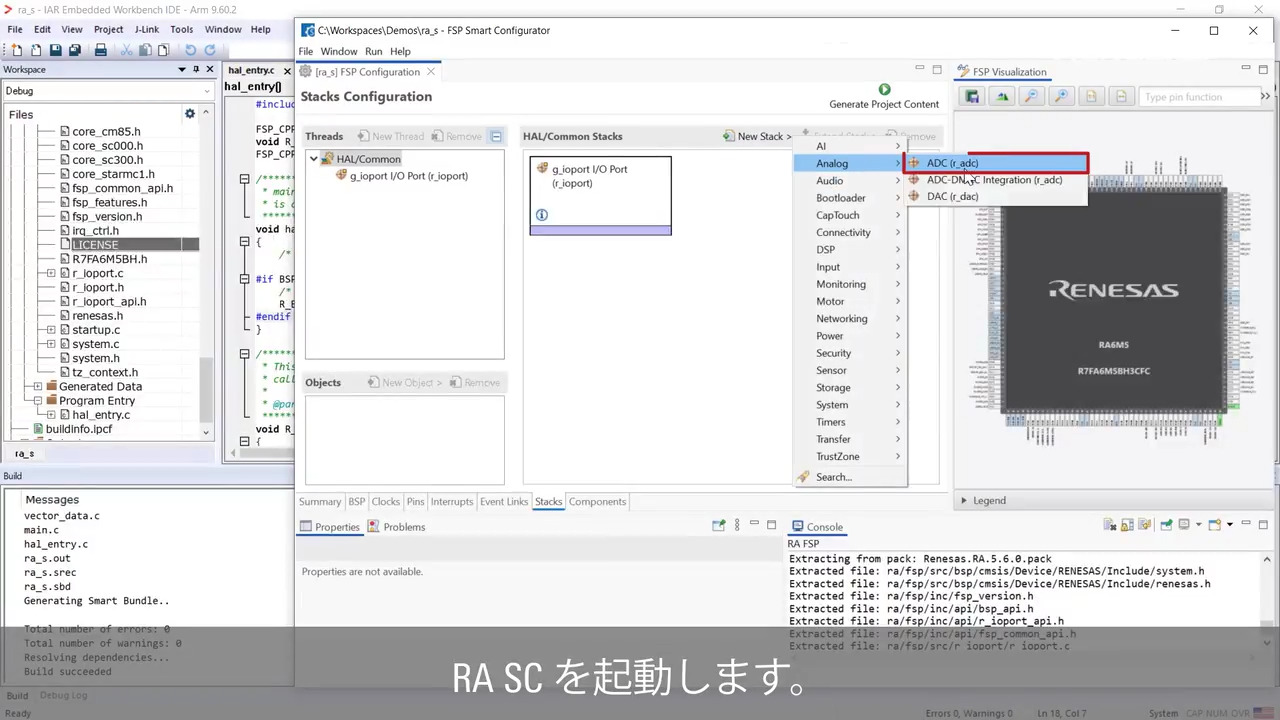Click the pin console icon

[1166, 525]
